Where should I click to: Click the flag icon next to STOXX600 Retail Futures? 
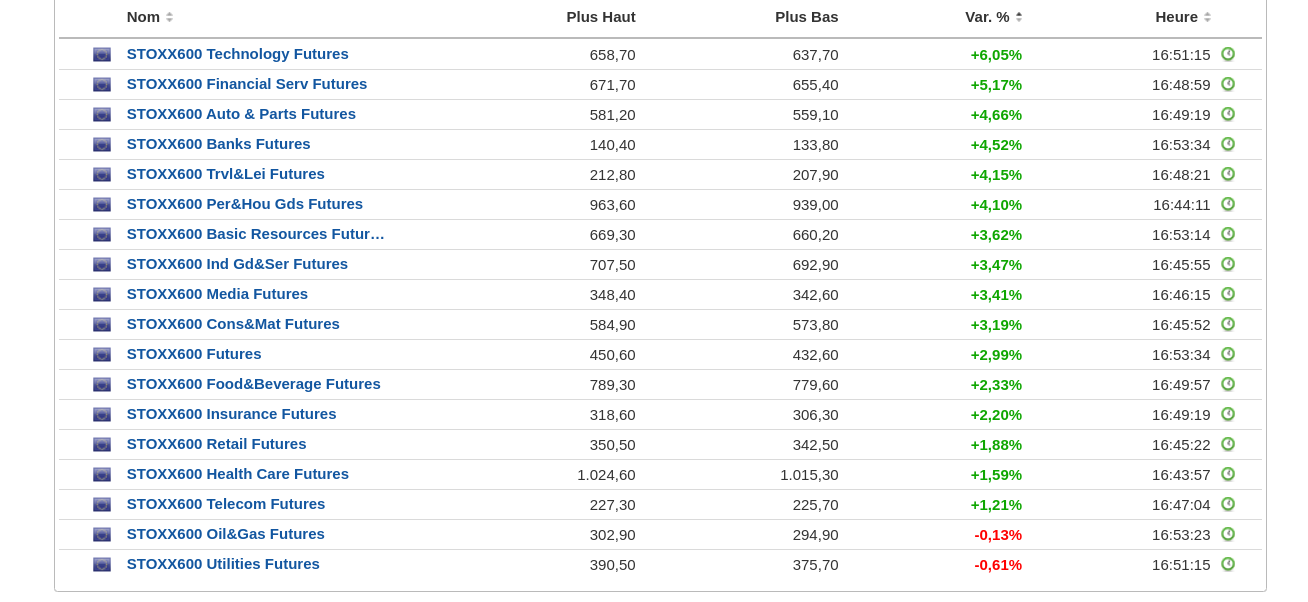point(102,445)
